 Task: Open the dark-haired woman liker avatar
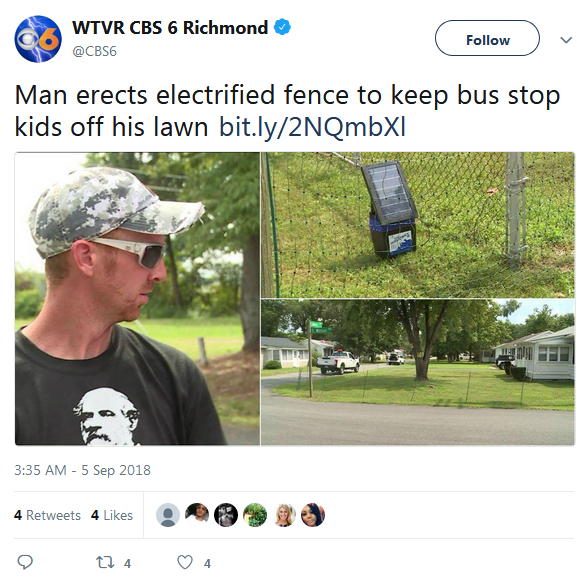(x=313, y=515)
